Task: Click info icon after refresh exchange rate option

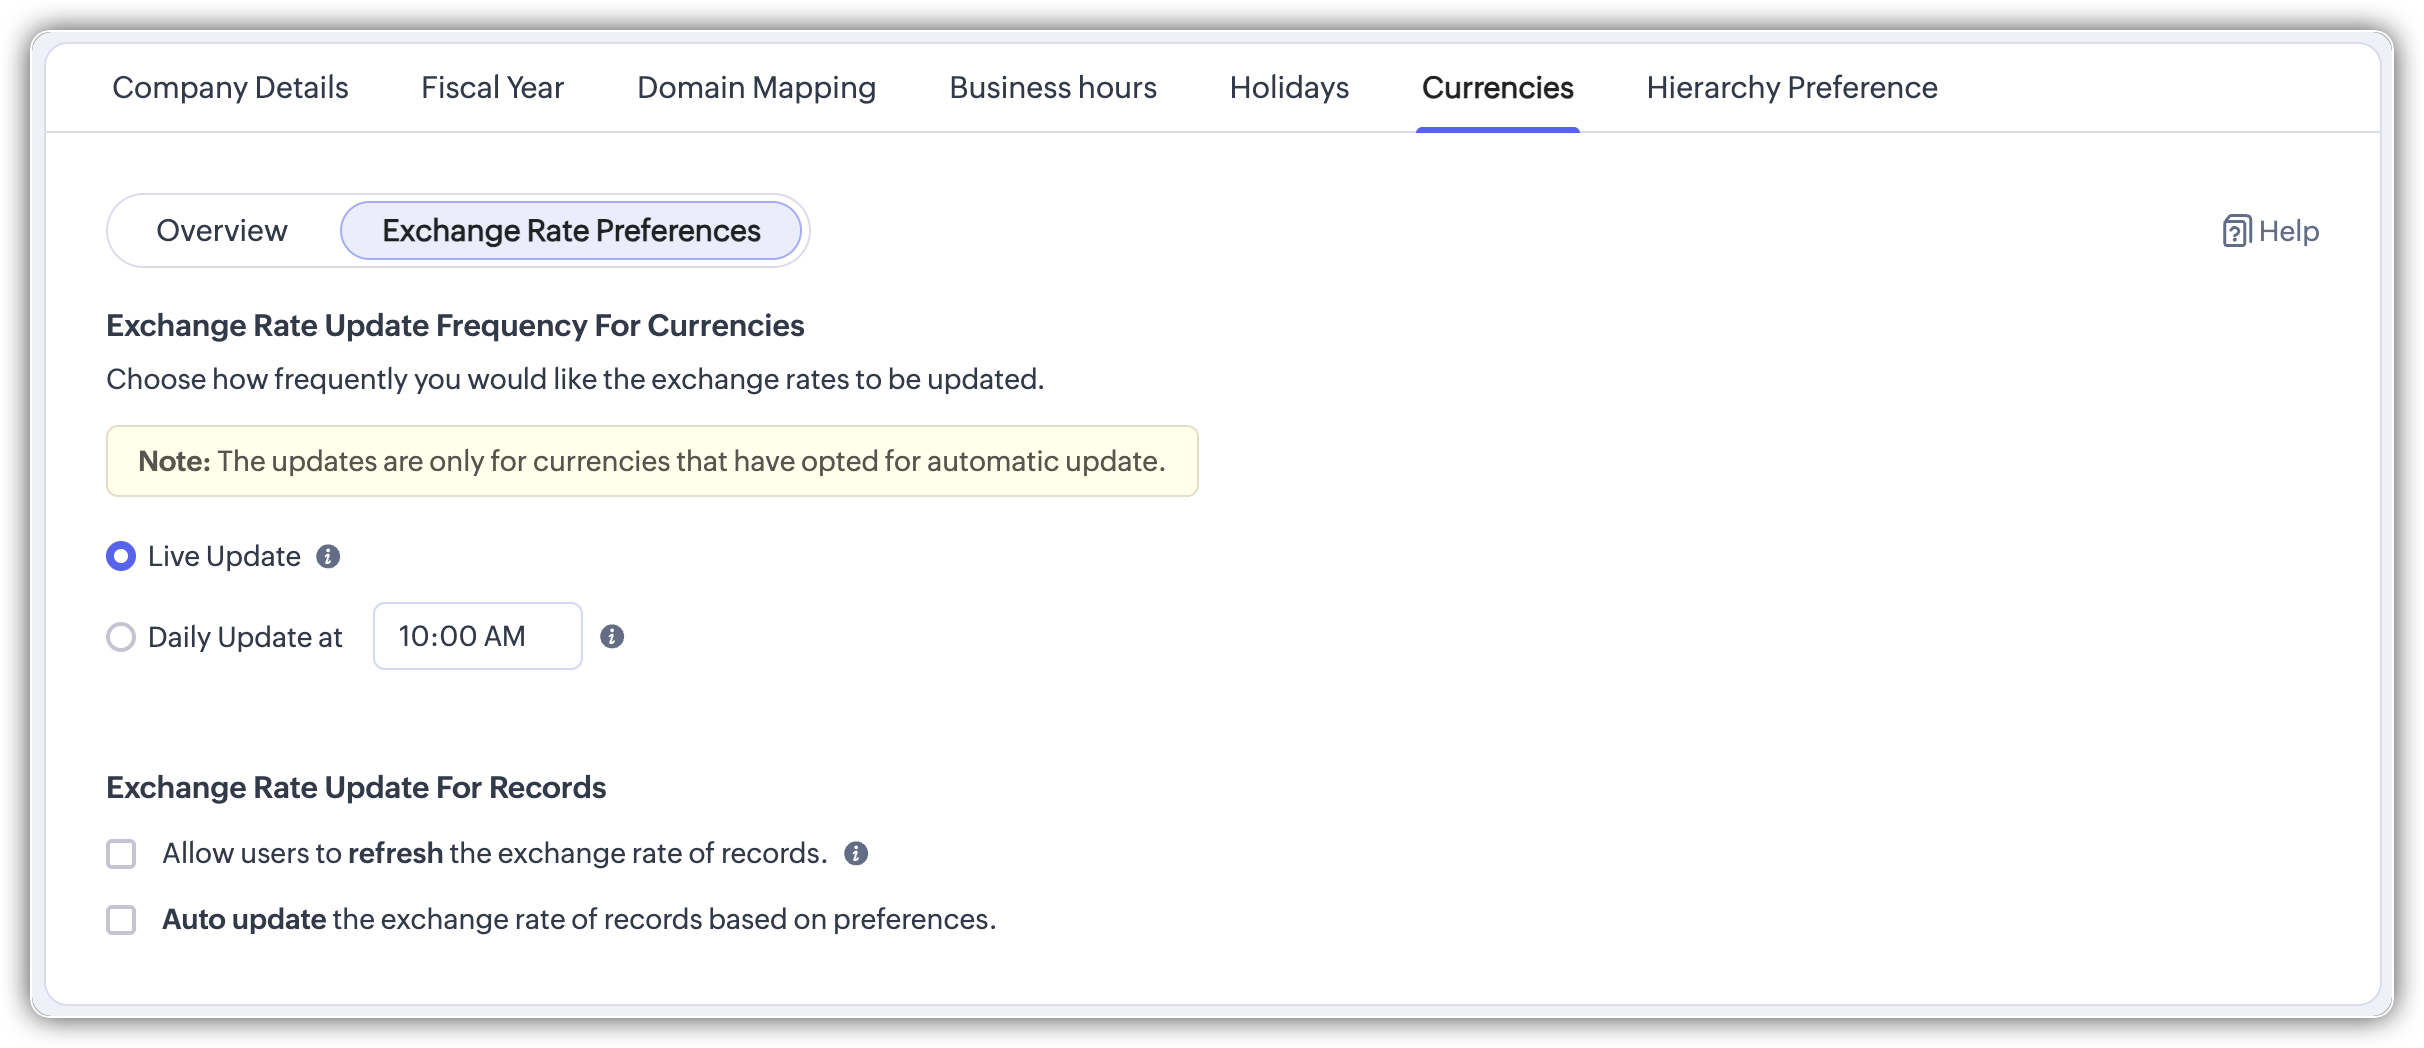Action: (856, 853)
